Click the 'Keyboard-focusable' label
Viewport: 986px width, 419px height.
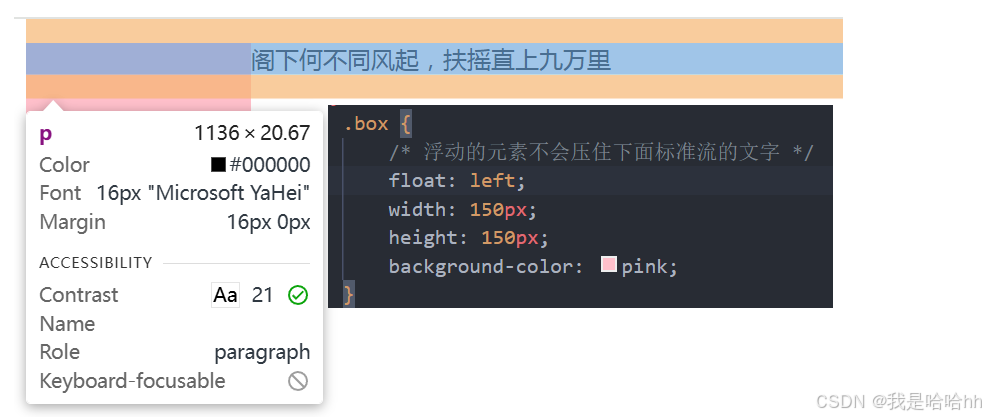pos(132,381)
